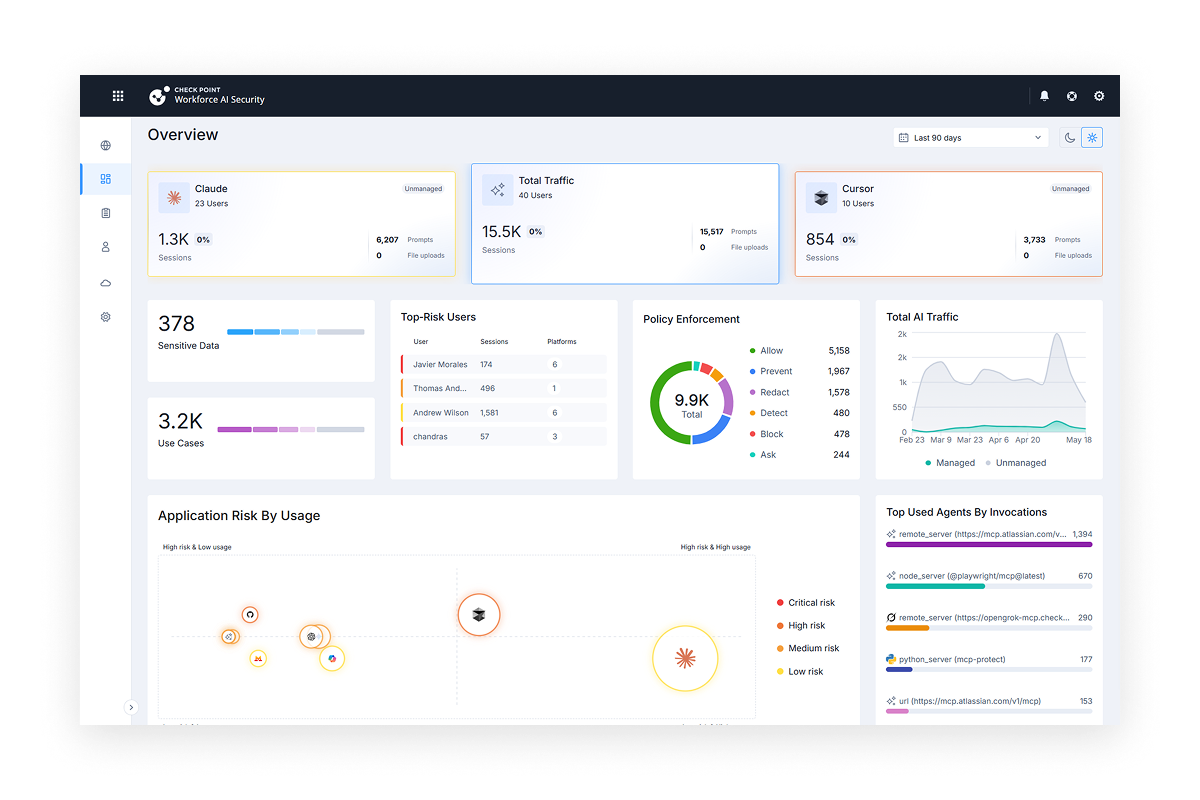Click the Use Cases purple progress bar
1200x800 pixels.
click(291, 429)
